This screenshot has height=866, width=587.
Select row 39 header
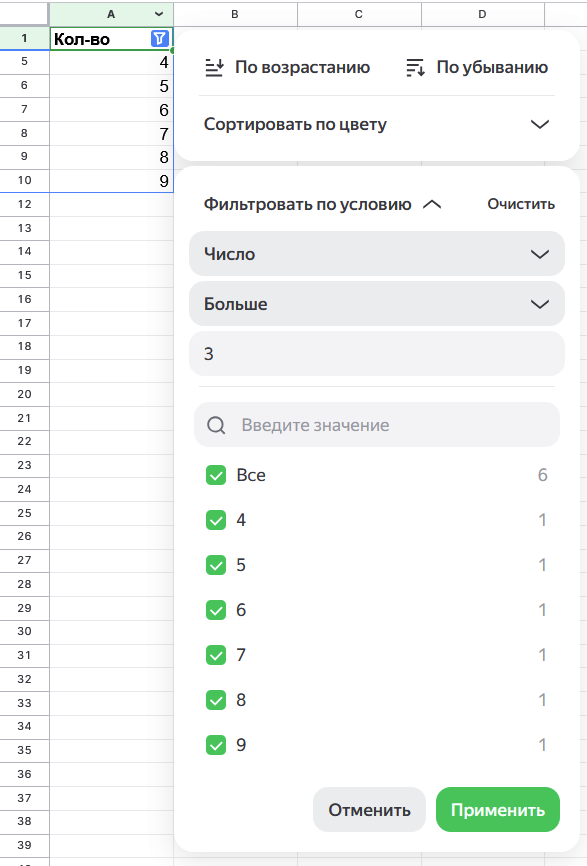click(24, 845)
